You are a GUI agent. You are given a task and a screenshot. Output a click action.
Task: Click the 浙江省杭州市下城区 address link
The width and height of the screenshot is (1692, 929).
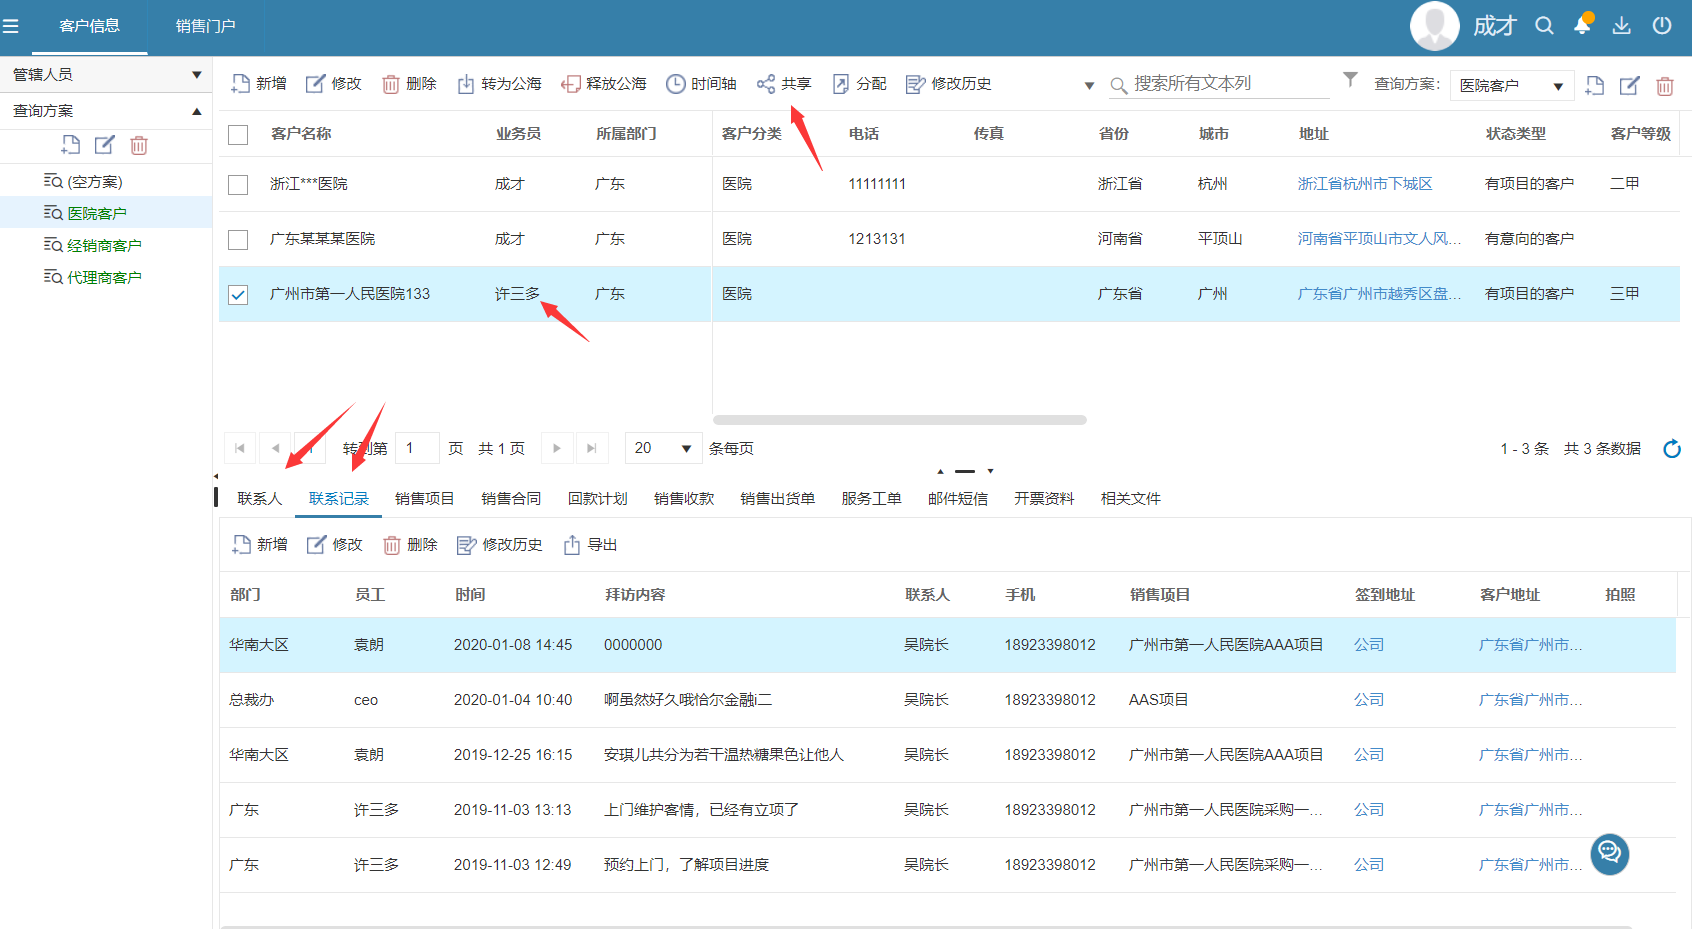pos(1364,184)
